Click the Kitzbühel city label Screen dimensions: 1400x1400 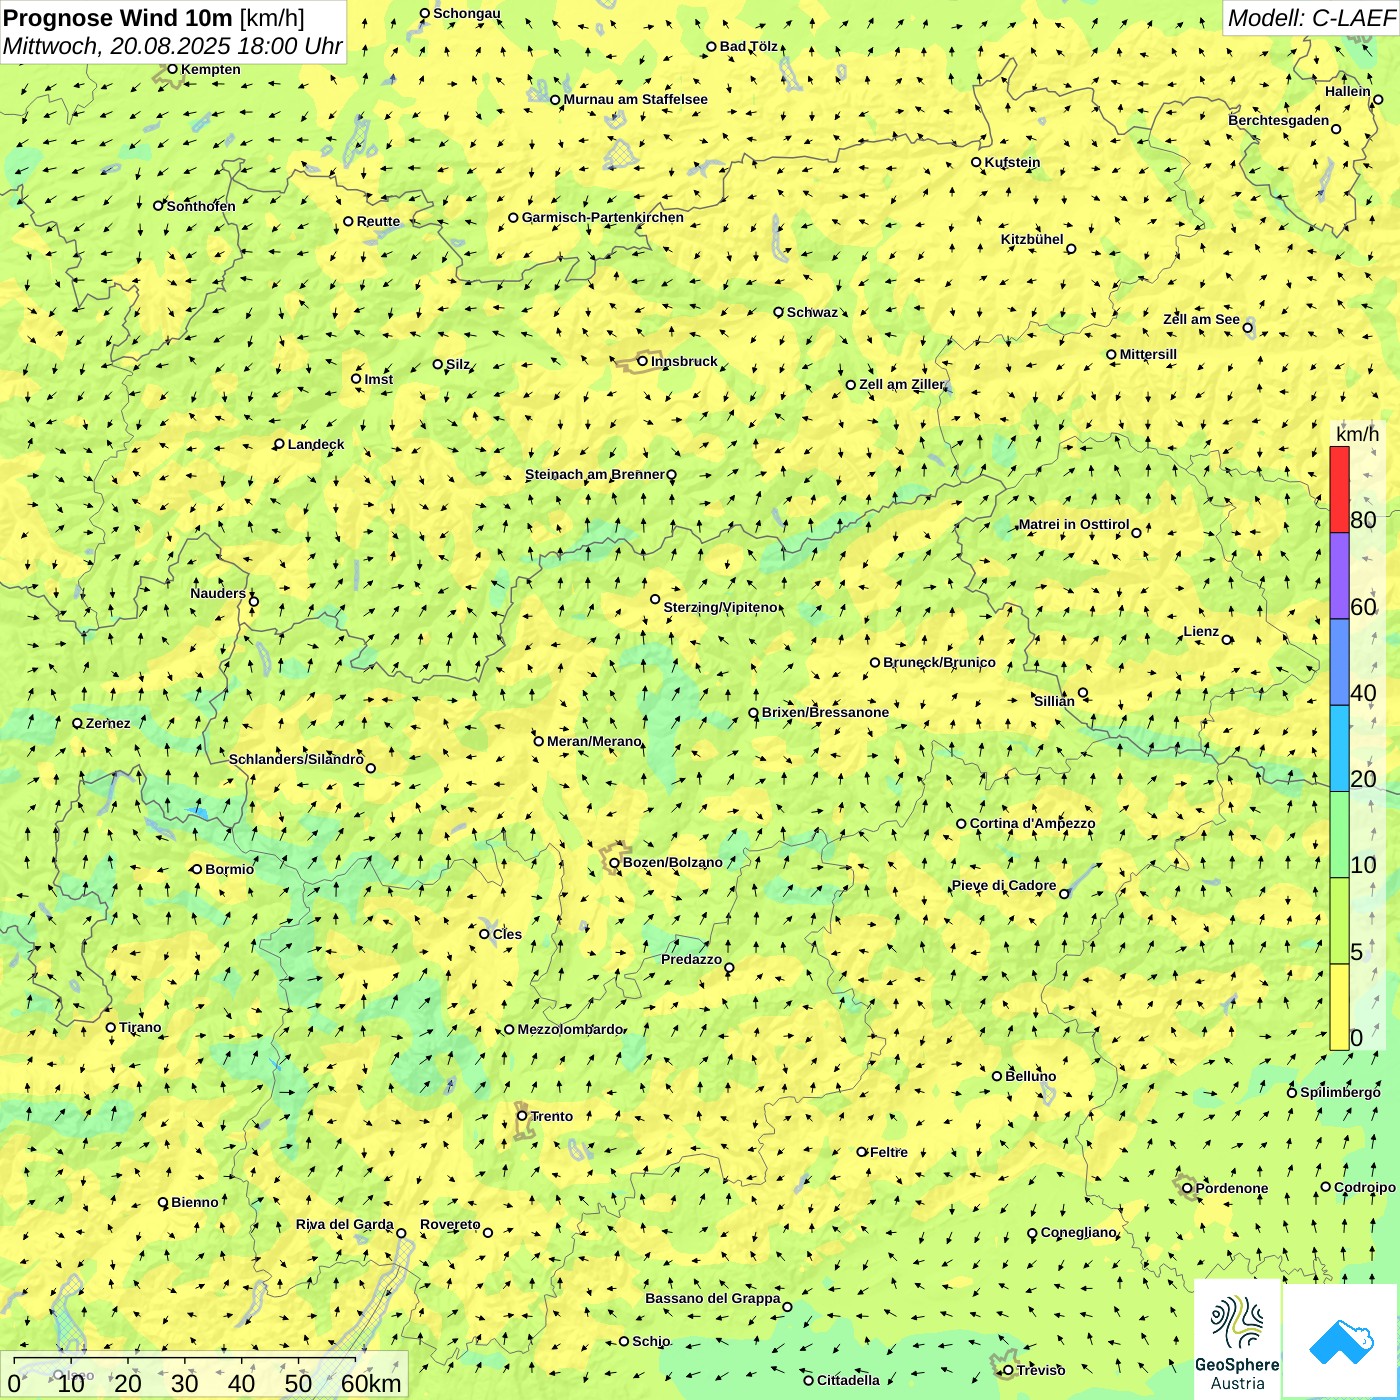pyautogui.click(x=1032, y=239)
